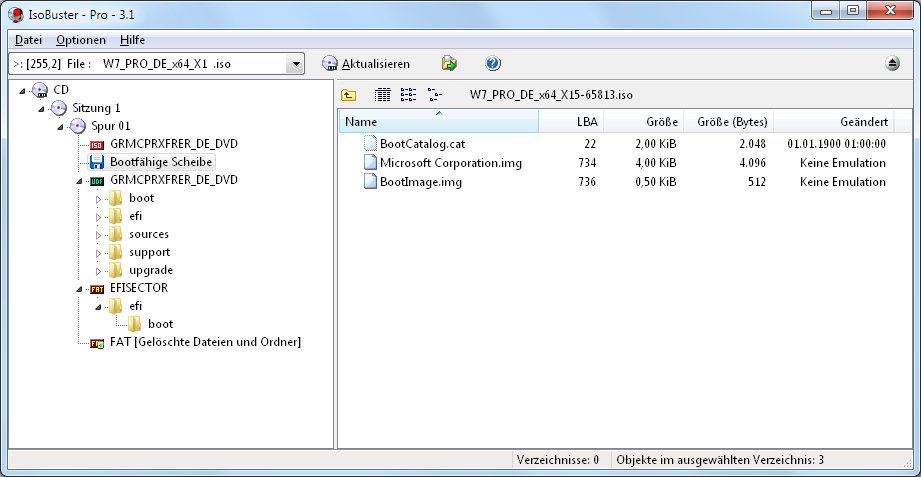Open the drive selection dropdown arrow

(x=295, y=64)
